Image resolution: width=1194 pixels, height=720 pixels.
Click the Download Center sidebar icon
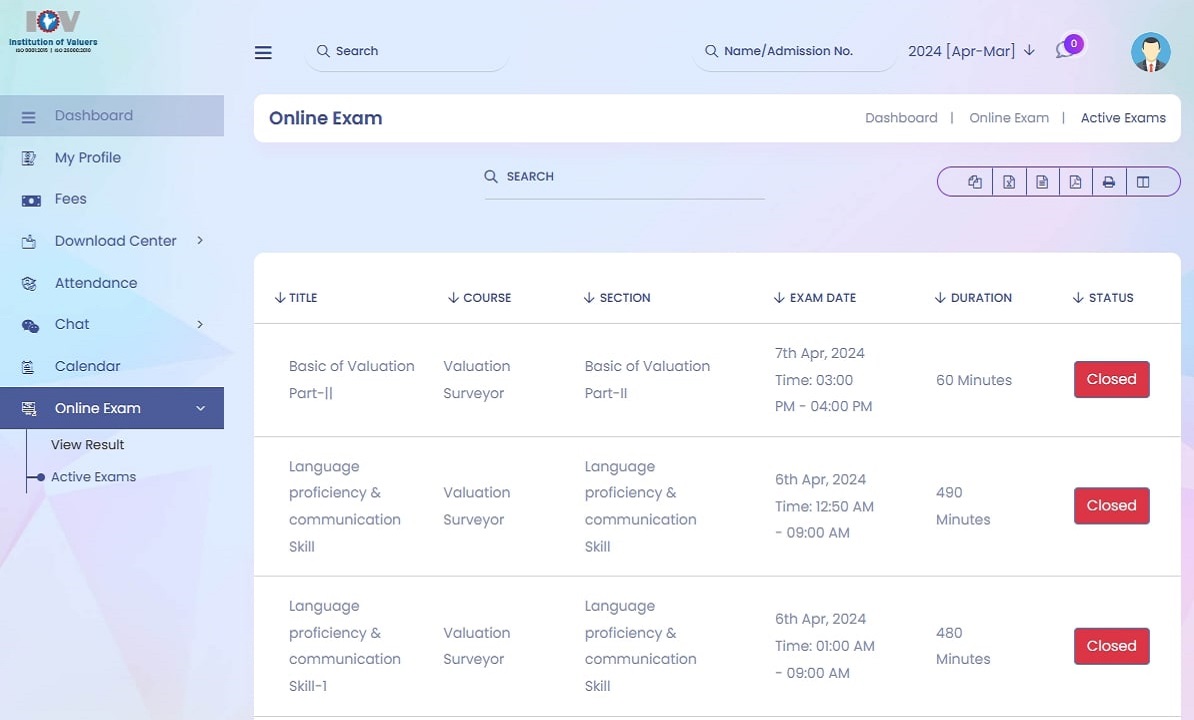coord(29,242)
